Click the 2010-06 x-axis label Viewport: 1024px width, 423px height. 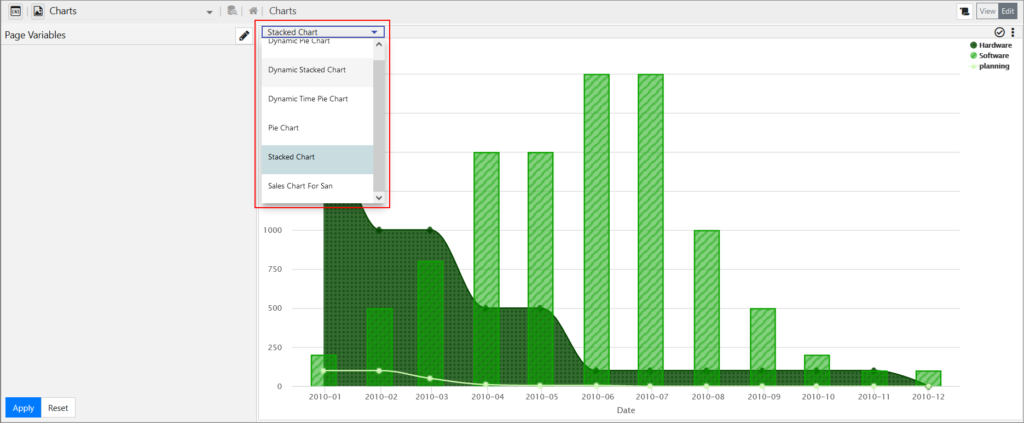click(x=596, y=396)
